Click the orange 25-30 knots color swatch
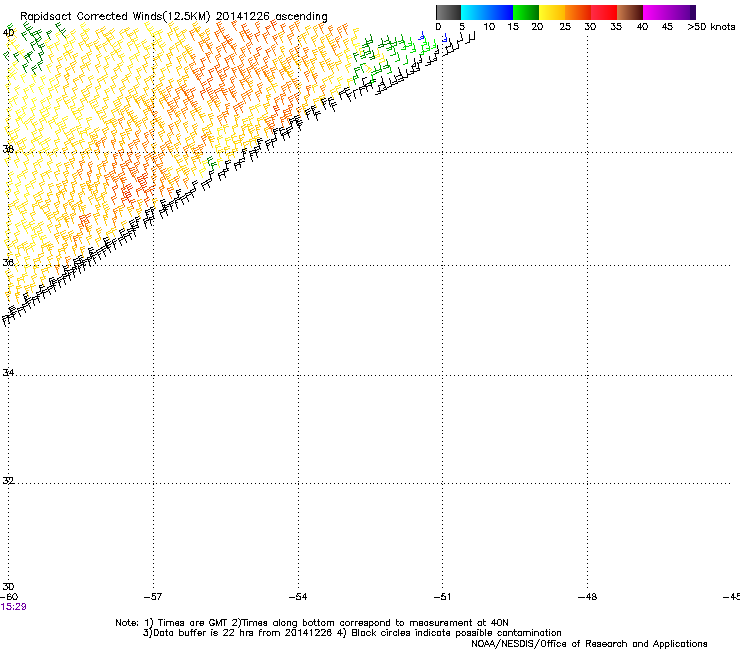 point(578,12)
